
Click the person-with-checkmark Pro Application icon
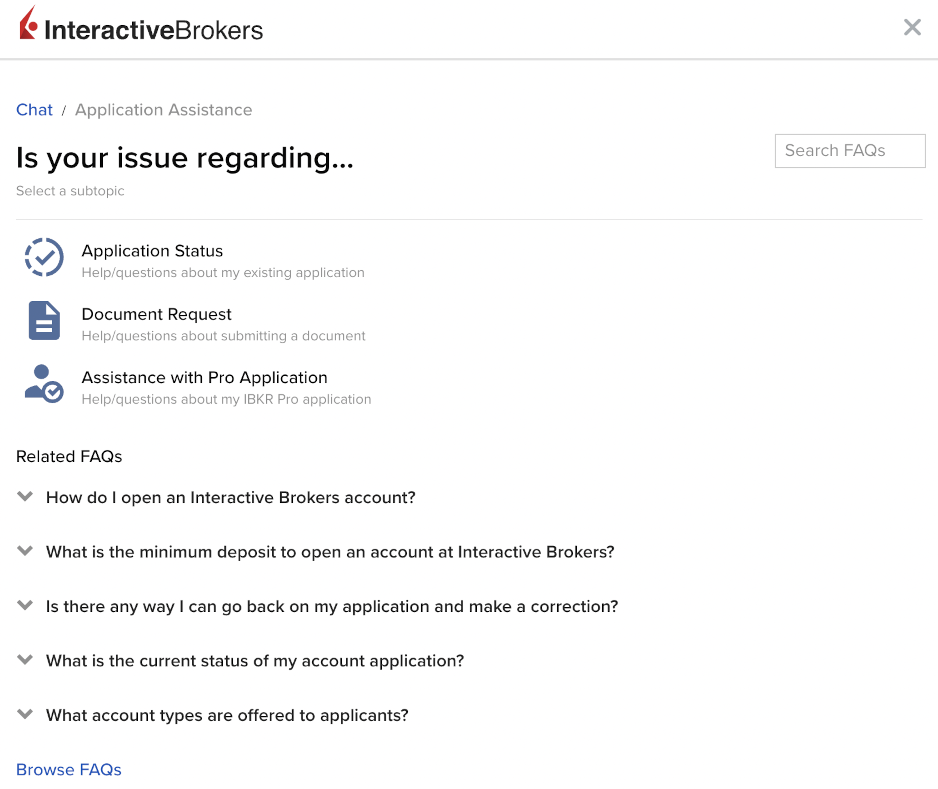[44, 384]
